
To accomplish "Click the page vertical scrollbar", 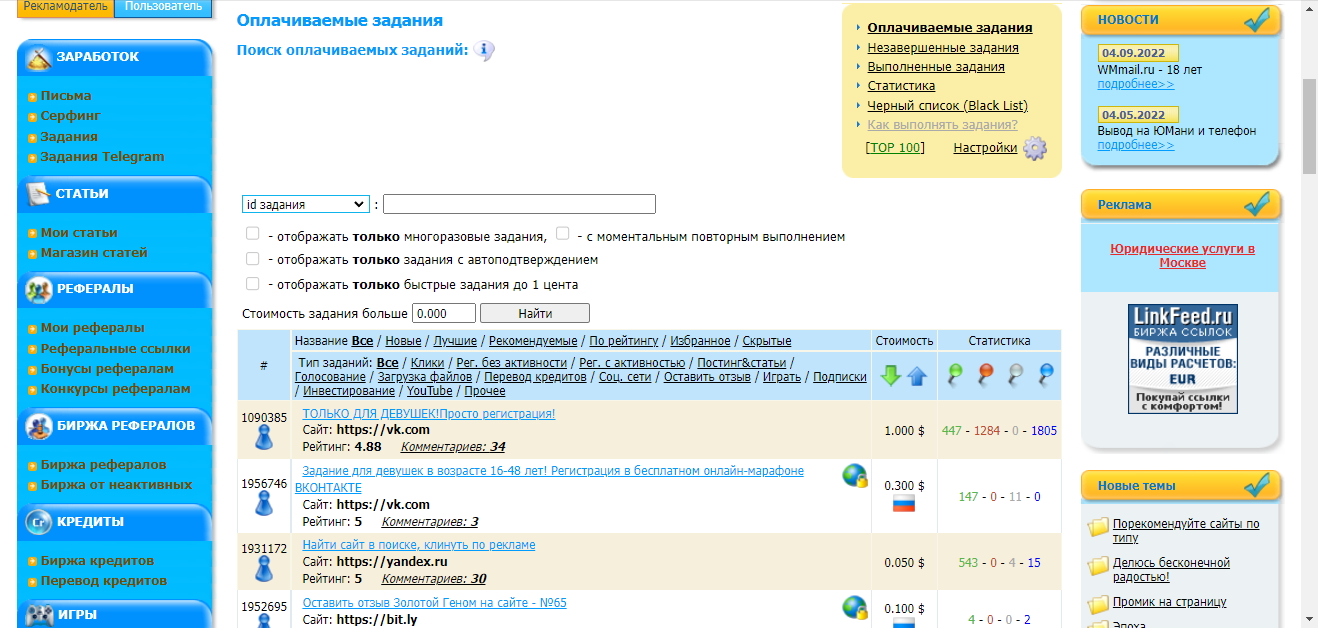I will [x=1309, y=125].
